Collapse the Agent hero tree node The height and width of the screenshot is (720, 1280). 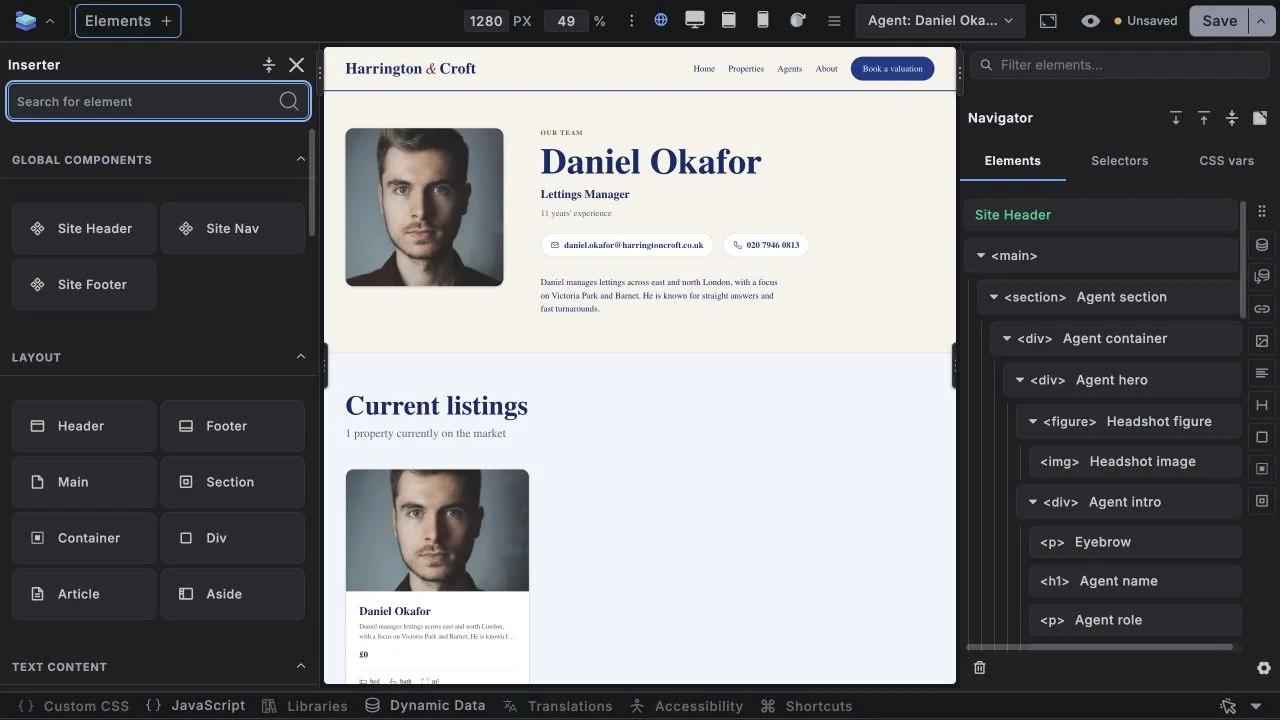click(x=1020, y=380)
